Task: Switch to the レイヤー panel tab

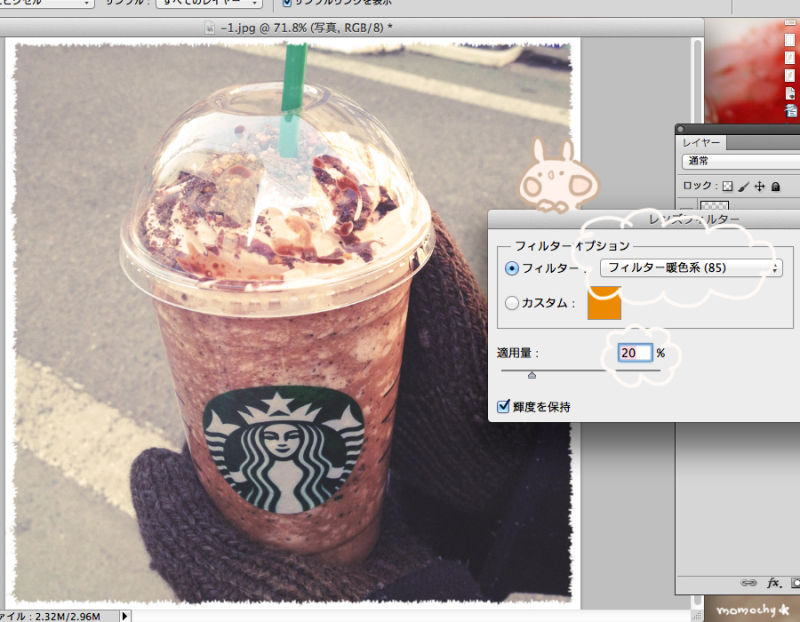Action: point(701,142)
